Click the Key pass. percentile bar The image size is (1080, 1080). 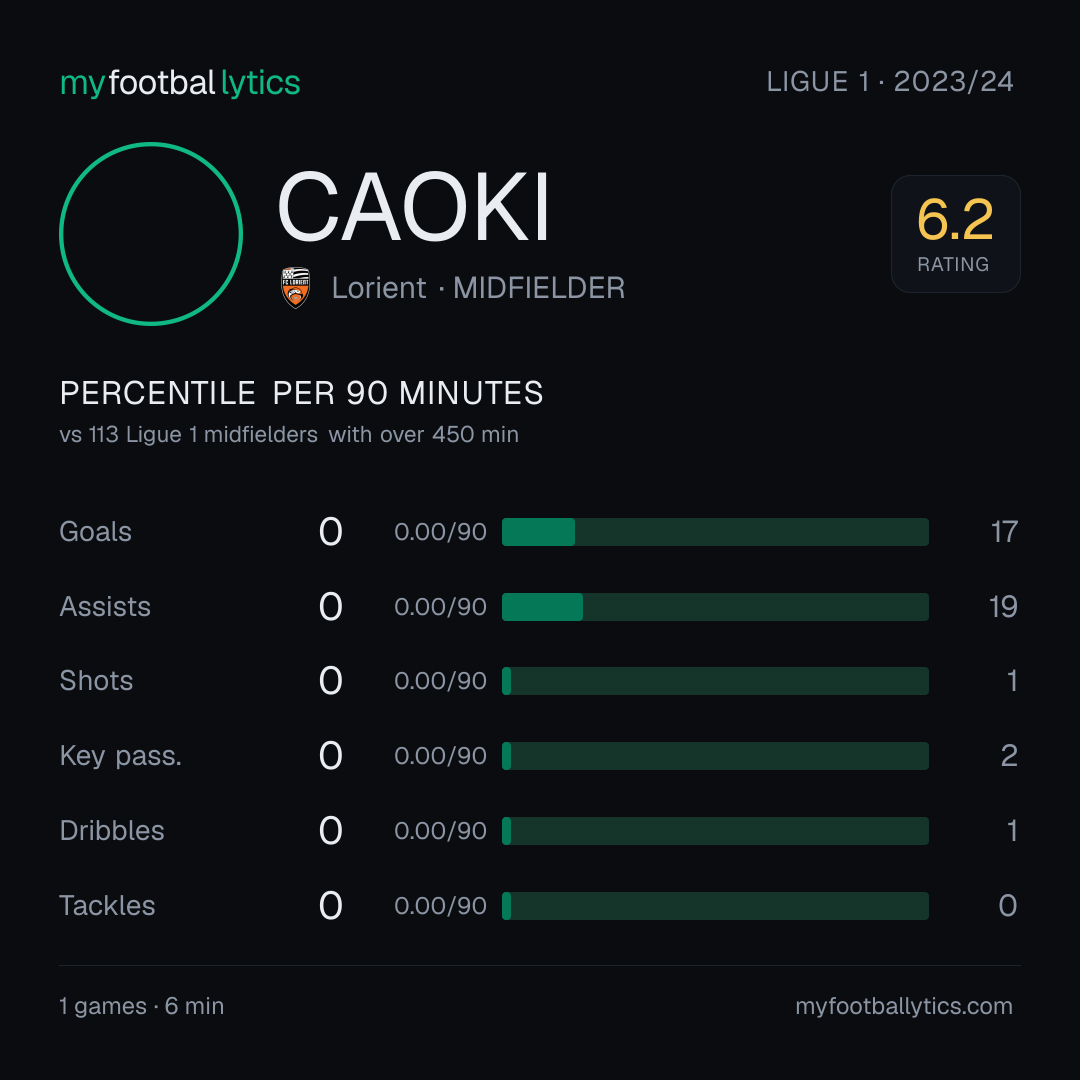[x=715, y=756]
